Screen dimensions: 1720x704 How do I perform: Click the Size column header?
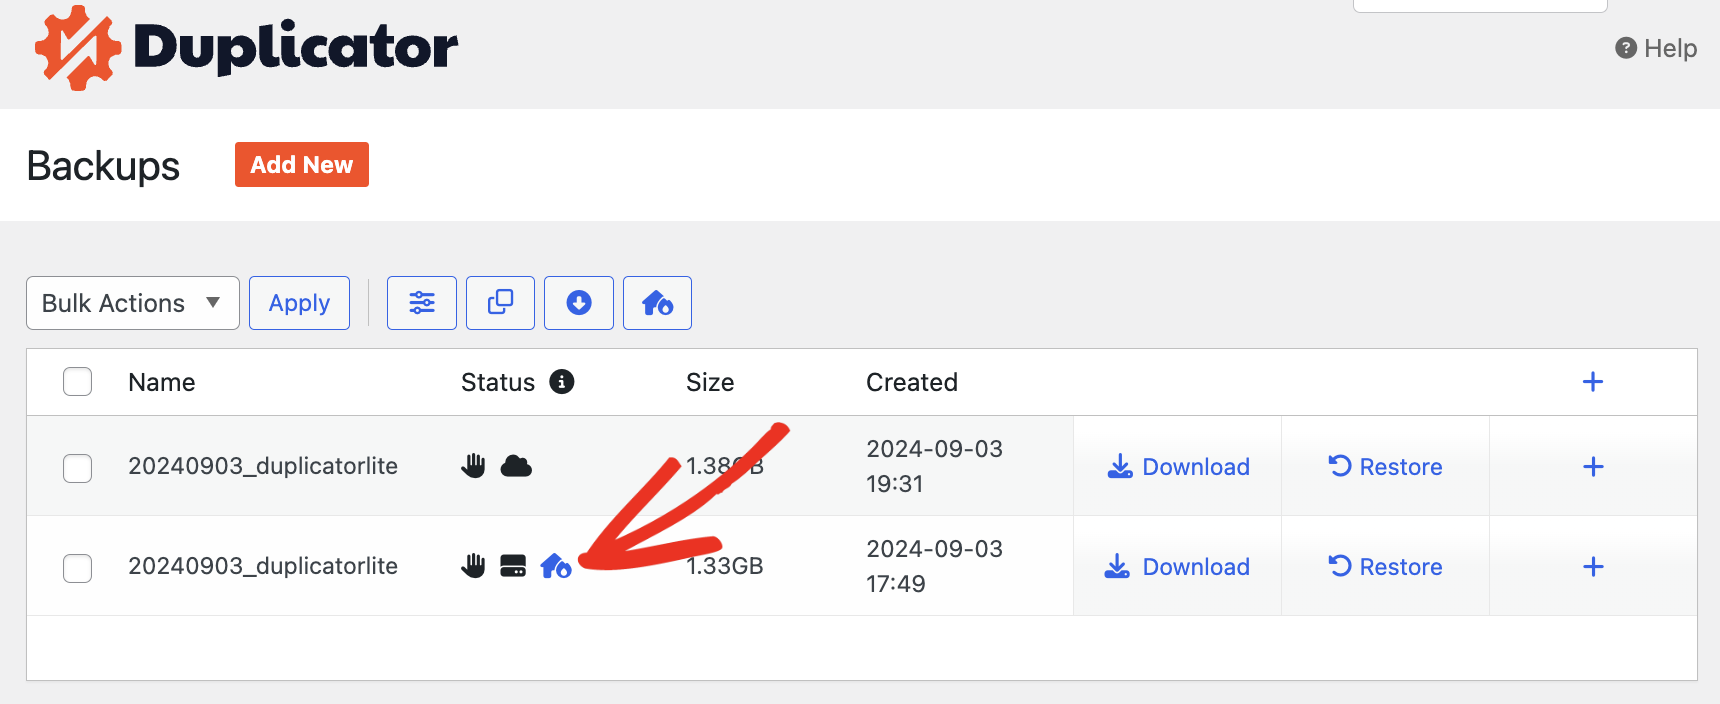click(710, 382)
